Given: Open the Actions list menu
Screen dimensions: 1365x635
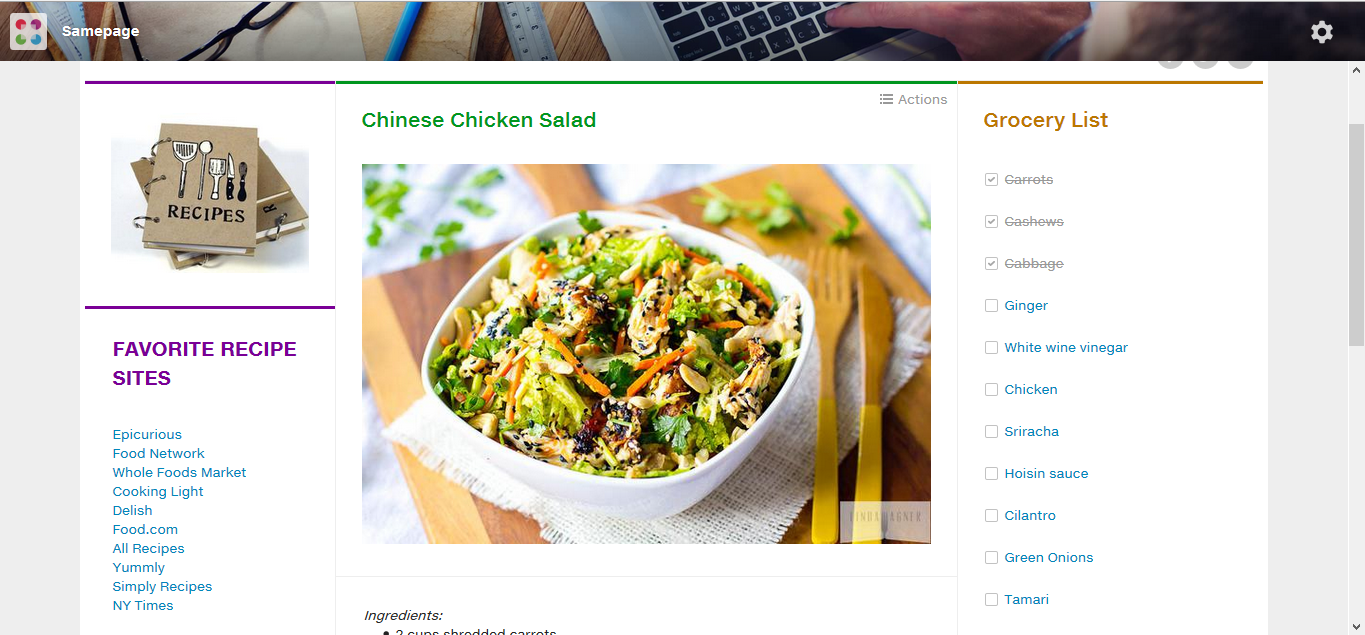Looking at the screenshot, I should tap(913, 99).
